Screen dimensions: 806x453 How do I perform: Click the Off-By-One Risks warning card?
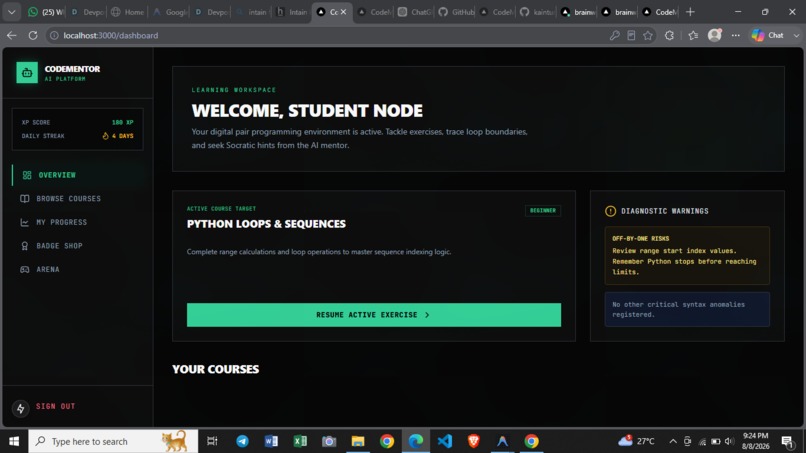[x=687, y=256]
